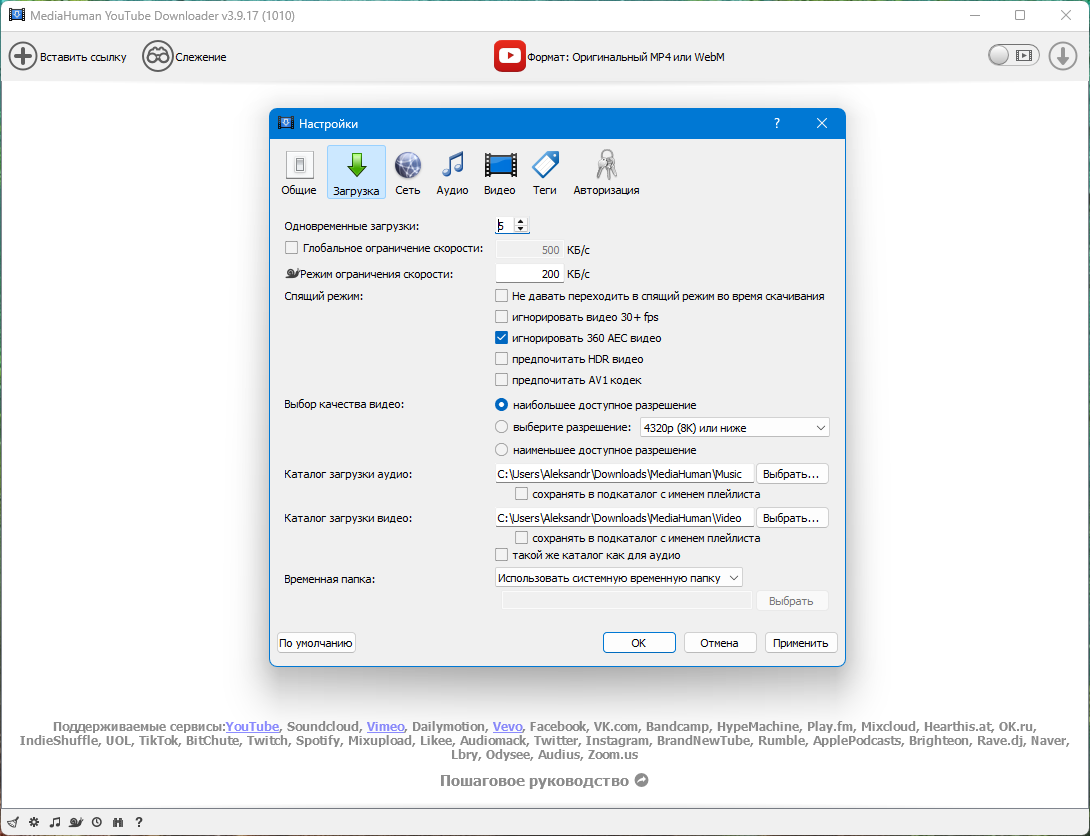Click the download-all arrow icon at top right
This screenshot has width=1090, height=836.
pyautogui.click(x=1063, y=56)
